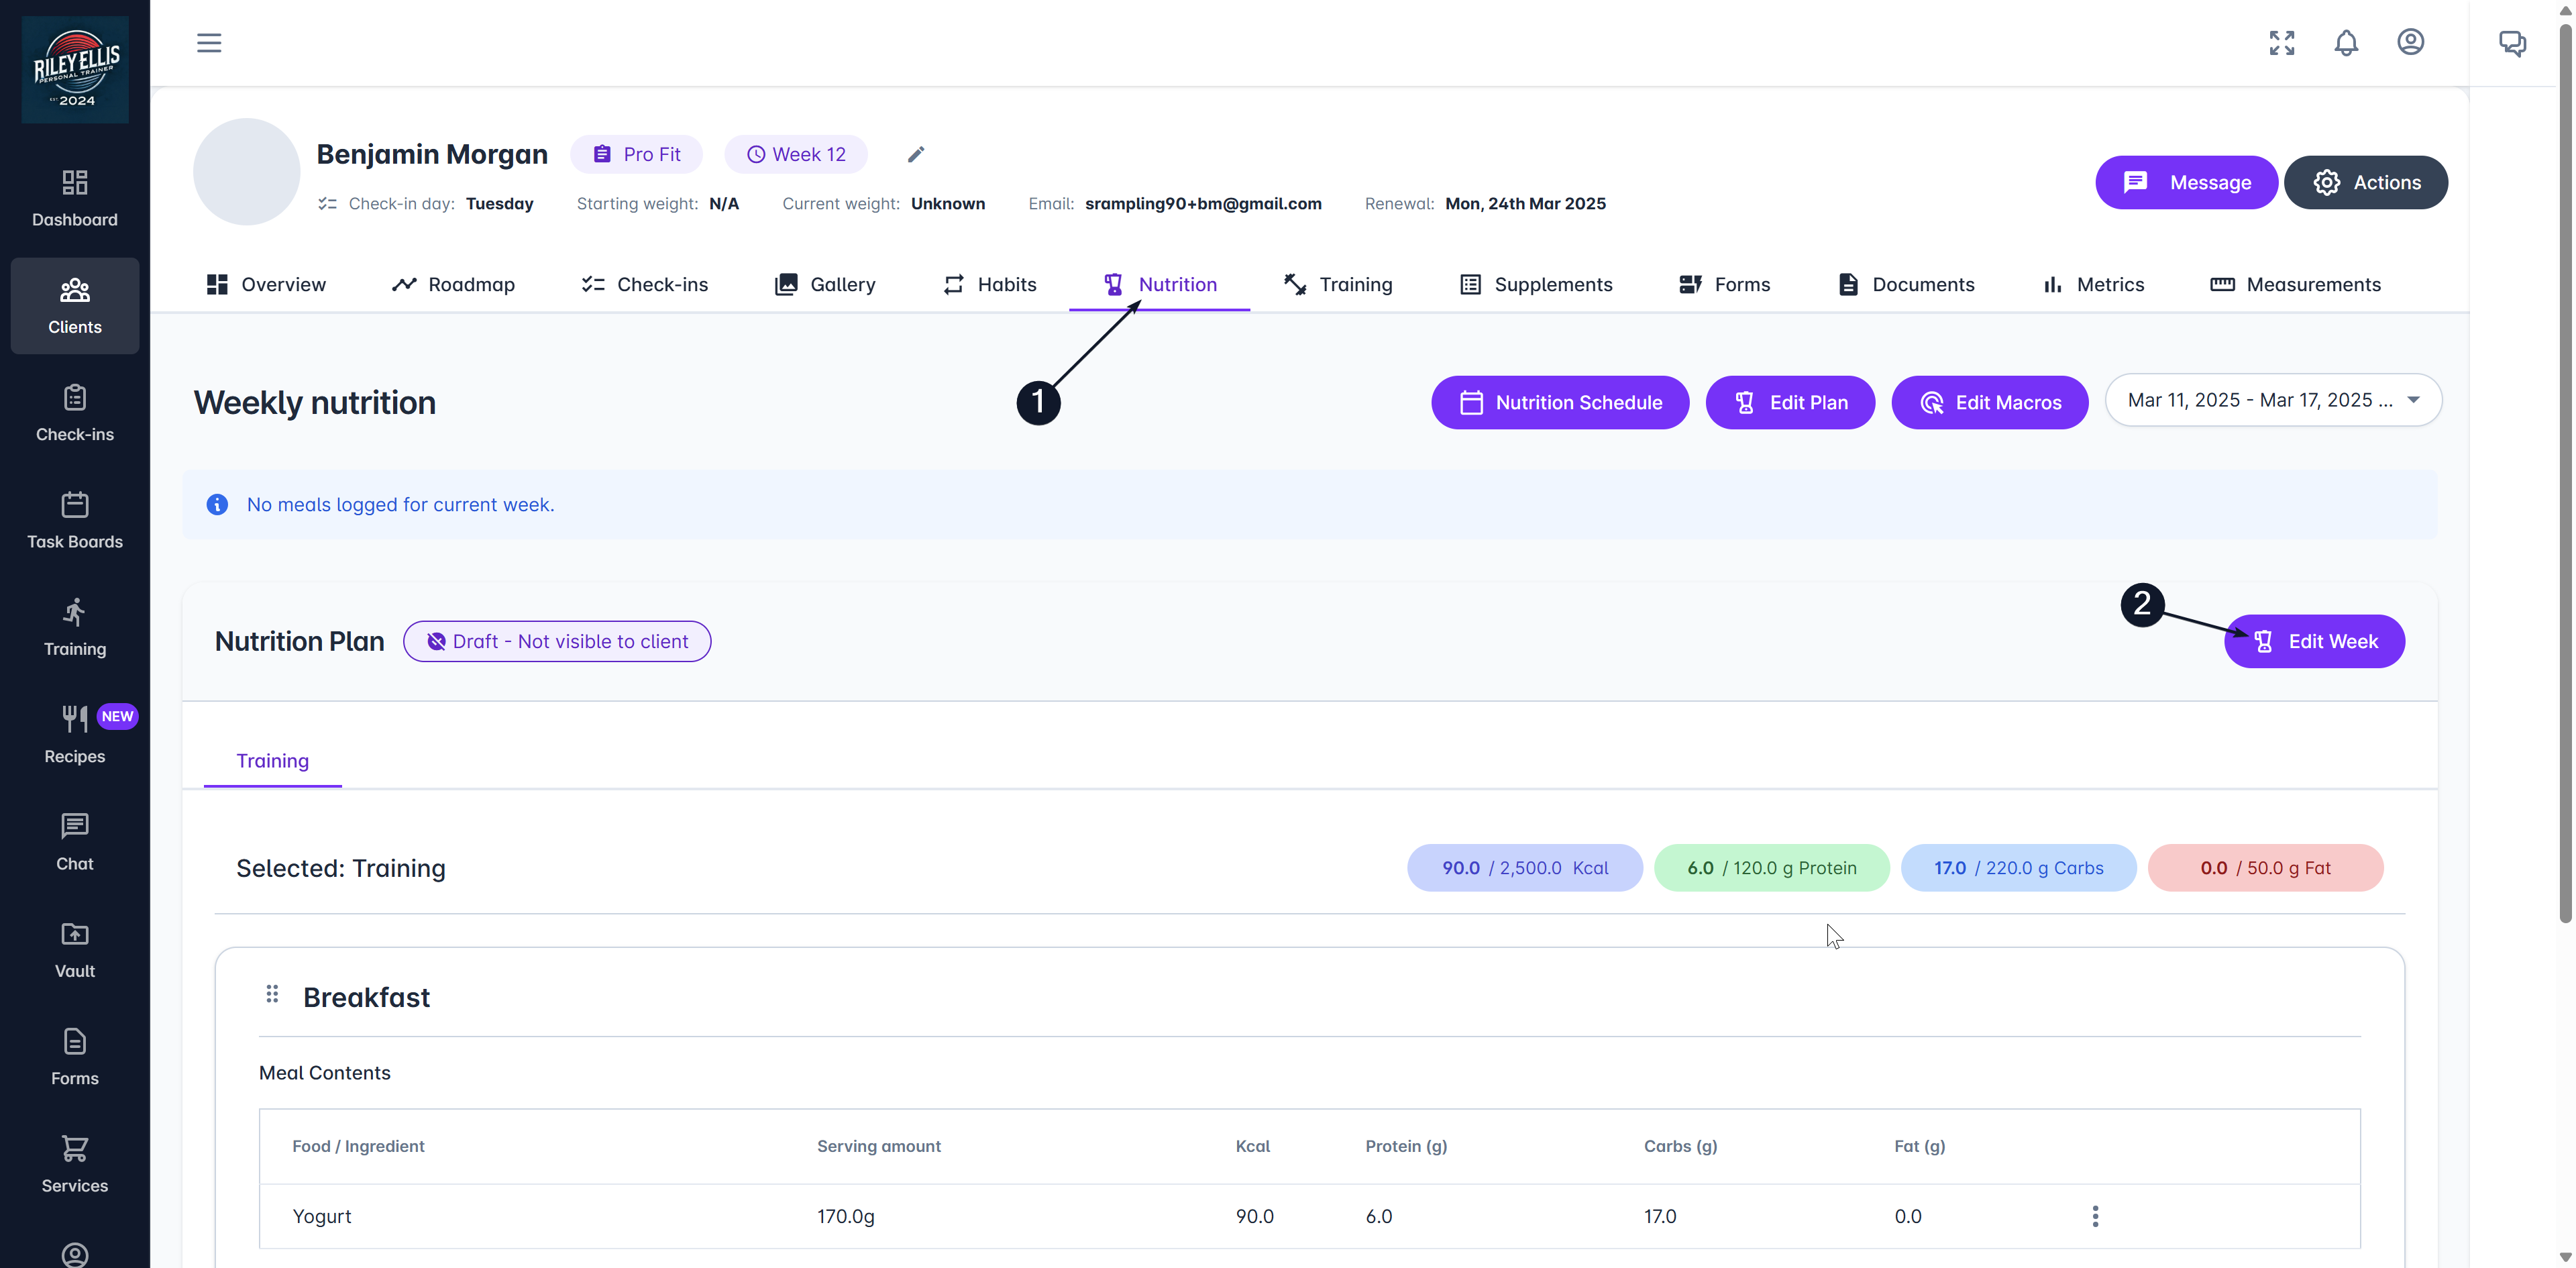This screenshot has width=2576, height=1268.
Task: Click the Edit Macros button
Action: 1990,402
